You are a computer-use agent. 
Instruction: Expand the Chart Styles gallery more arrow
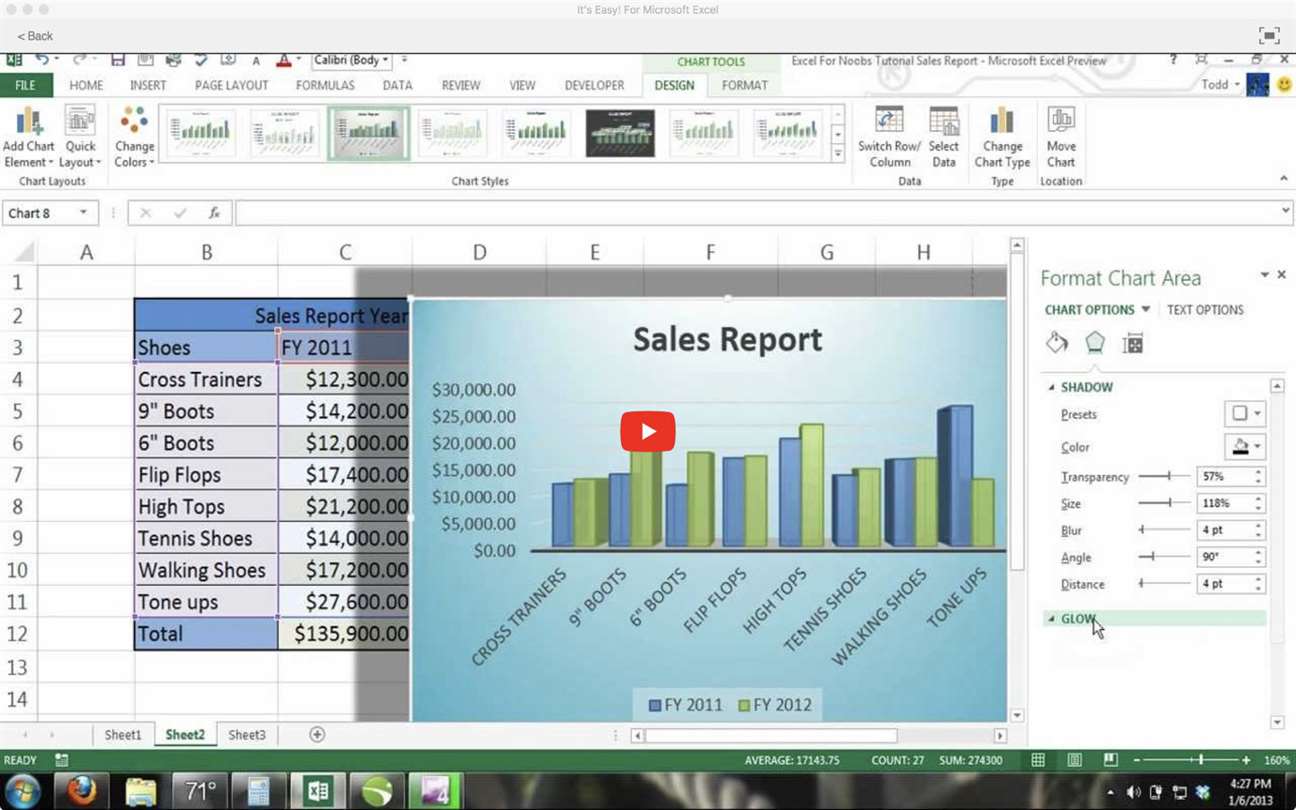838,152
